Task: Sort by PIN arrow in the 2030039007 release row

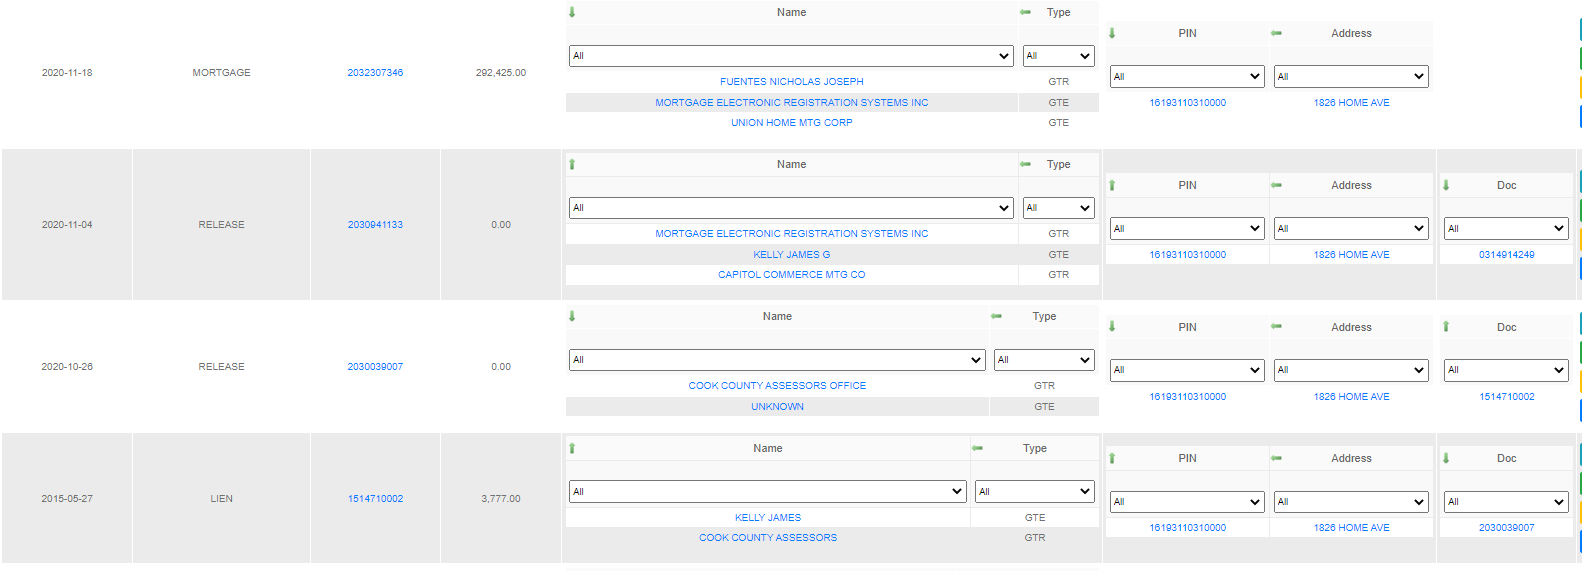Action: (x=1112, y=327)
